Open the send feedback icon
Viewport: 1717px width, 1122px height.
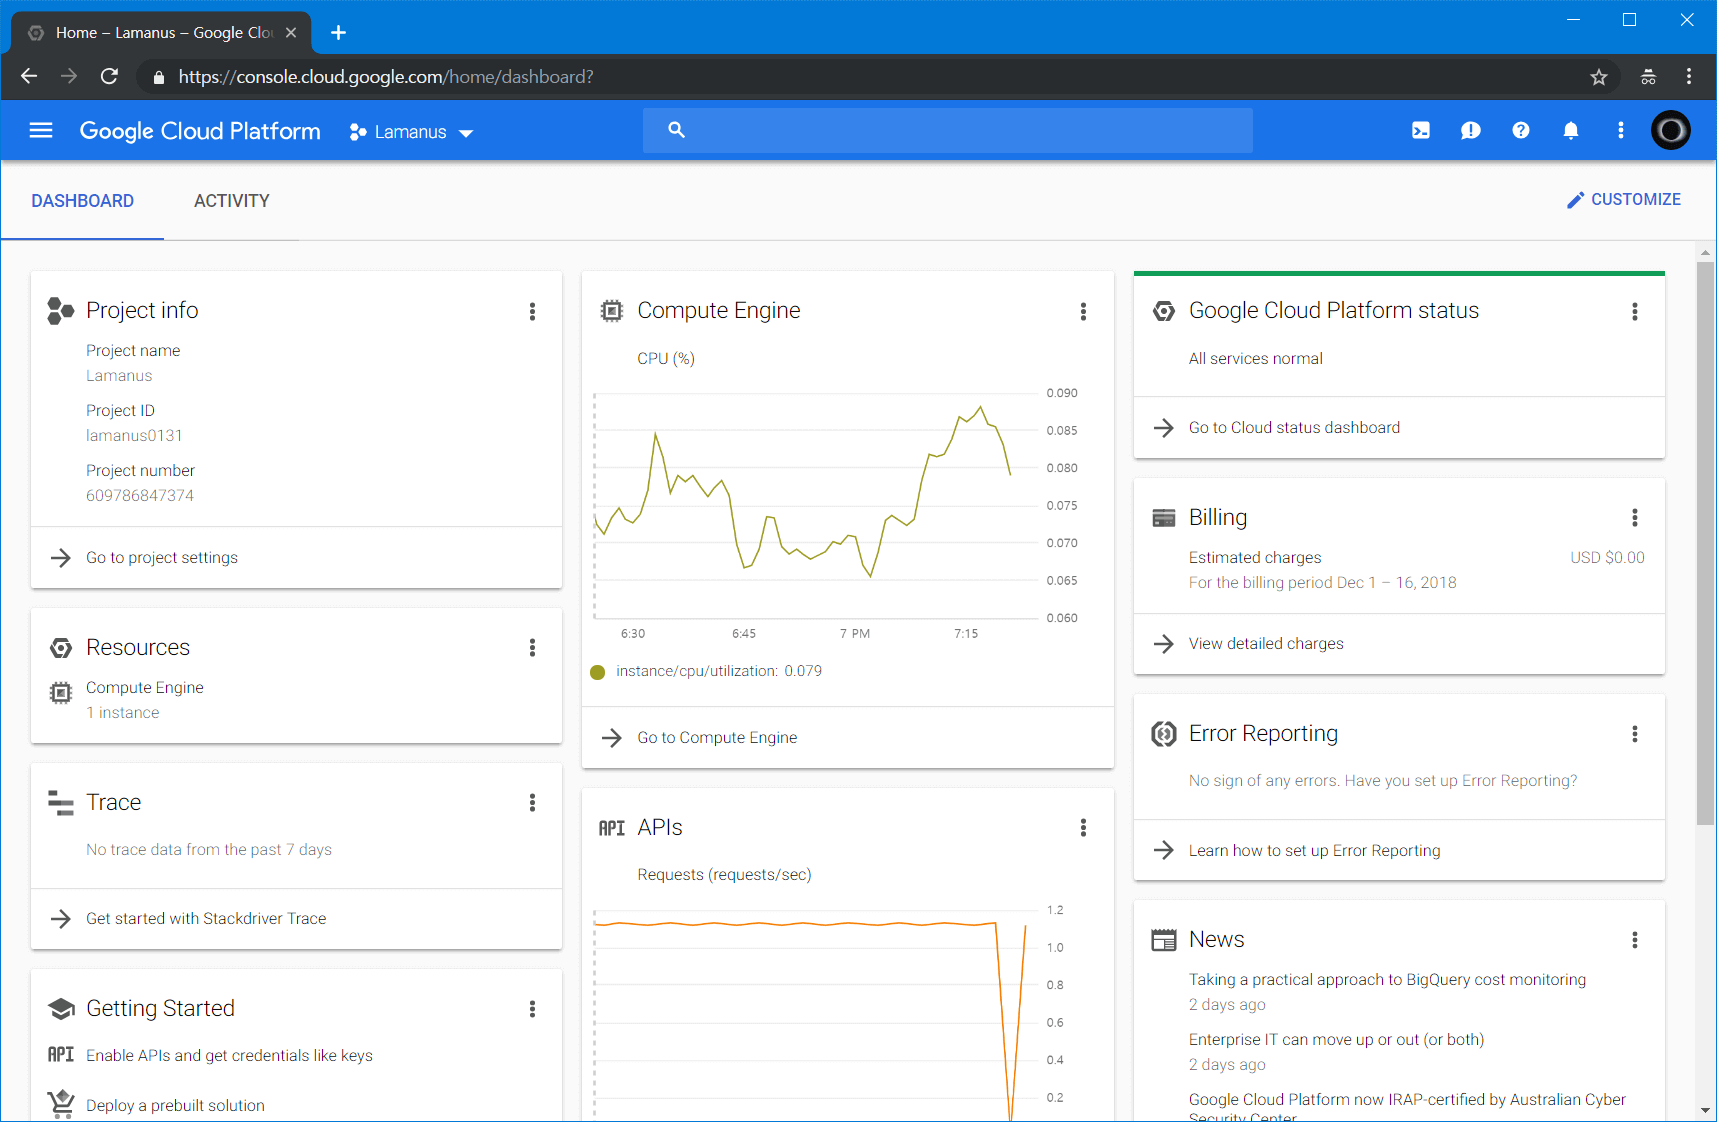click(1471, 131)
